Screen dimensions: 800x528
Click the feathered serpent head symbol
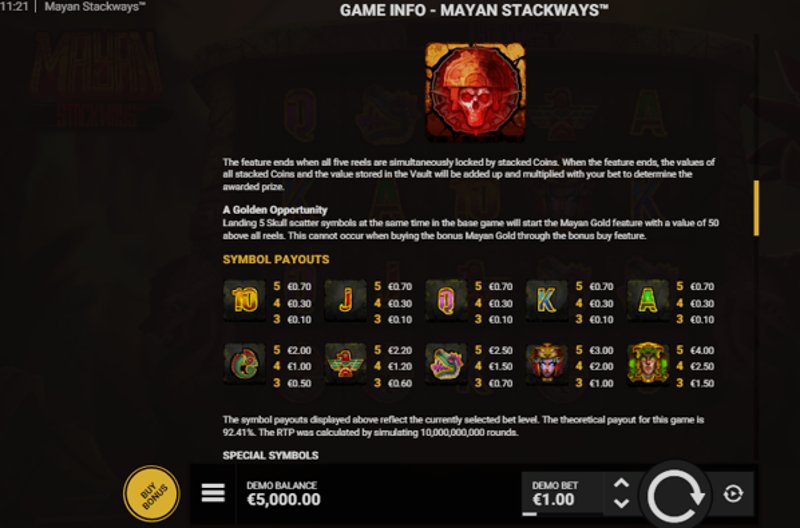(x=446, y=364)
